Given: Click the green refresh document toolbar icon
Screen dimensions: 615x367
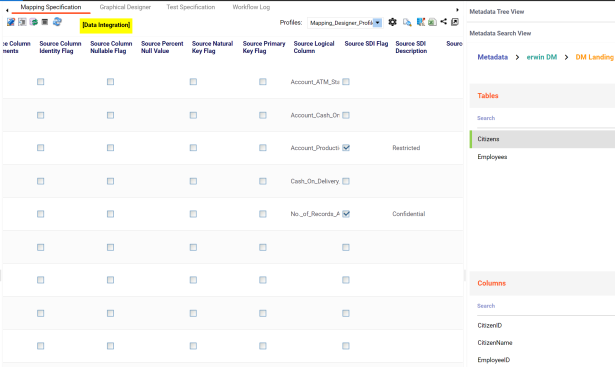Looking at the screenshot, I should [34, 22].
